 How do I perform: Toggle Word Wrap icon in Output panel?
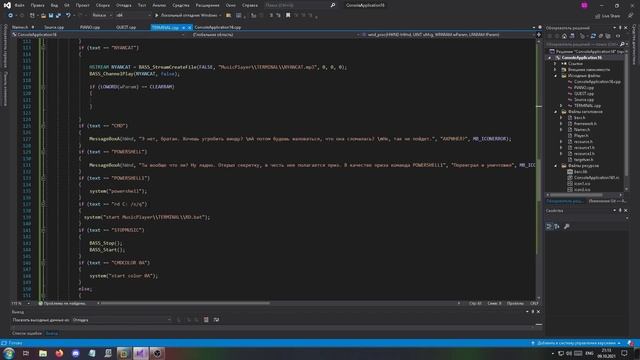coord(216,320)
